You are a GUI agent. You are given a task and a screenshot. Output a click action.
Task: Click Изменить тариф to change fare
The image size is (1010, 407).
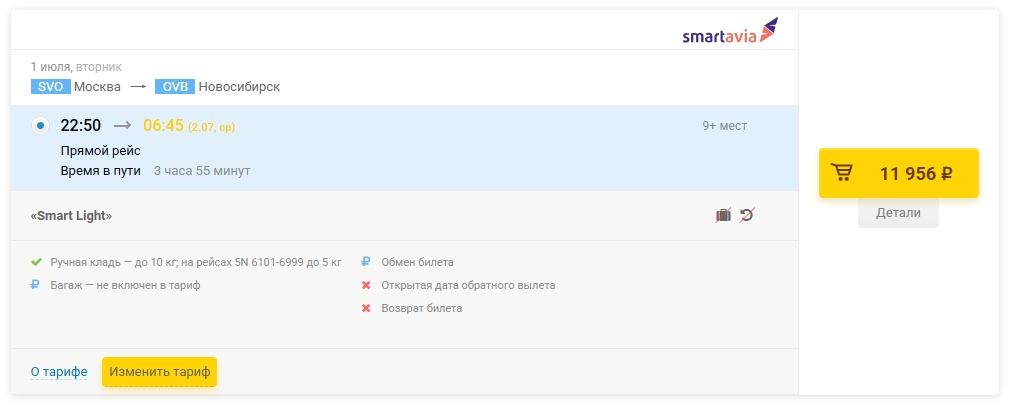point(160,372)
